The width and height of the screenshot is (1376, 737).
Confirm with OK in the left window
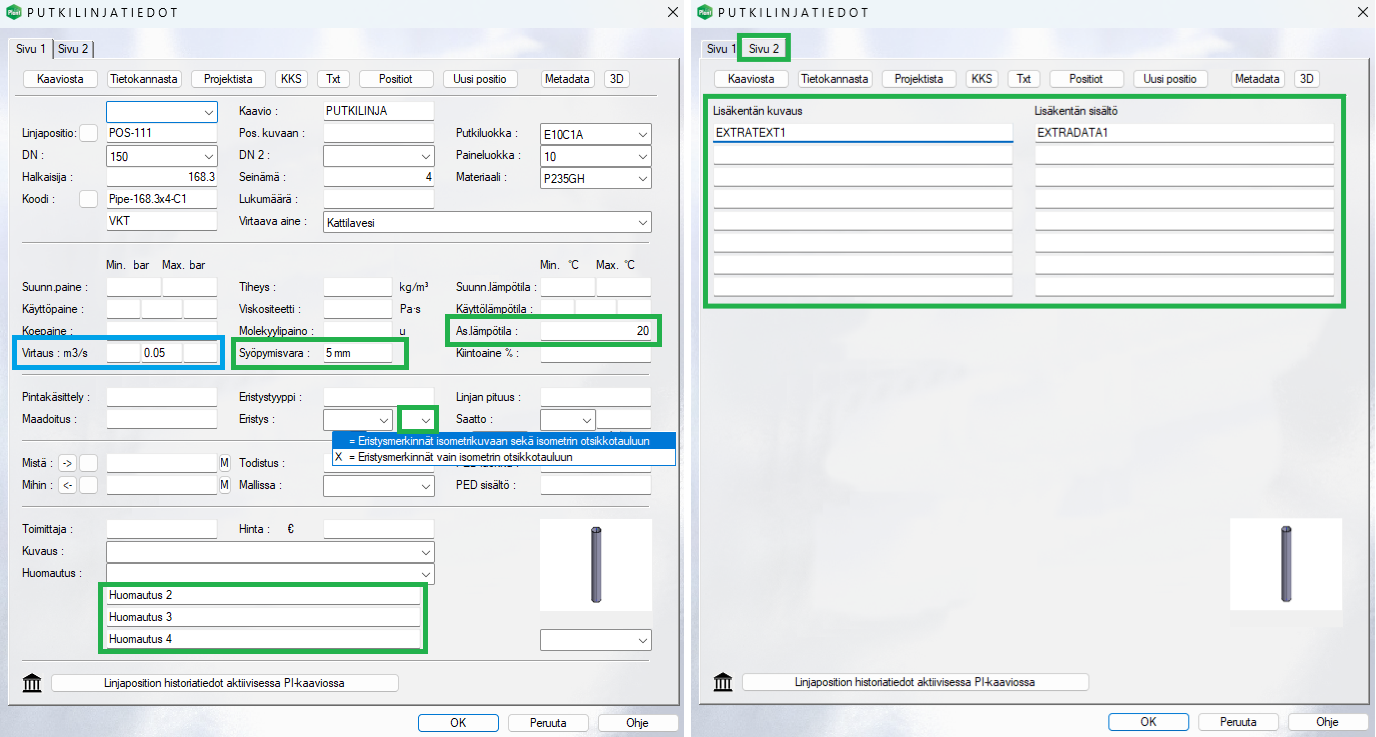pos(458,723)
